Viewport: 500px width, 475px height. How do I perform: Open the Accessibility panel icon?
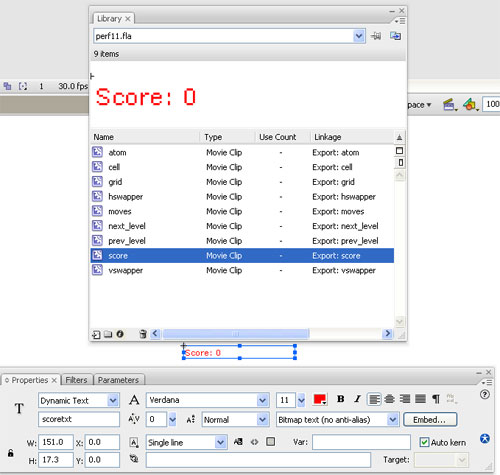tap(485, 438)
